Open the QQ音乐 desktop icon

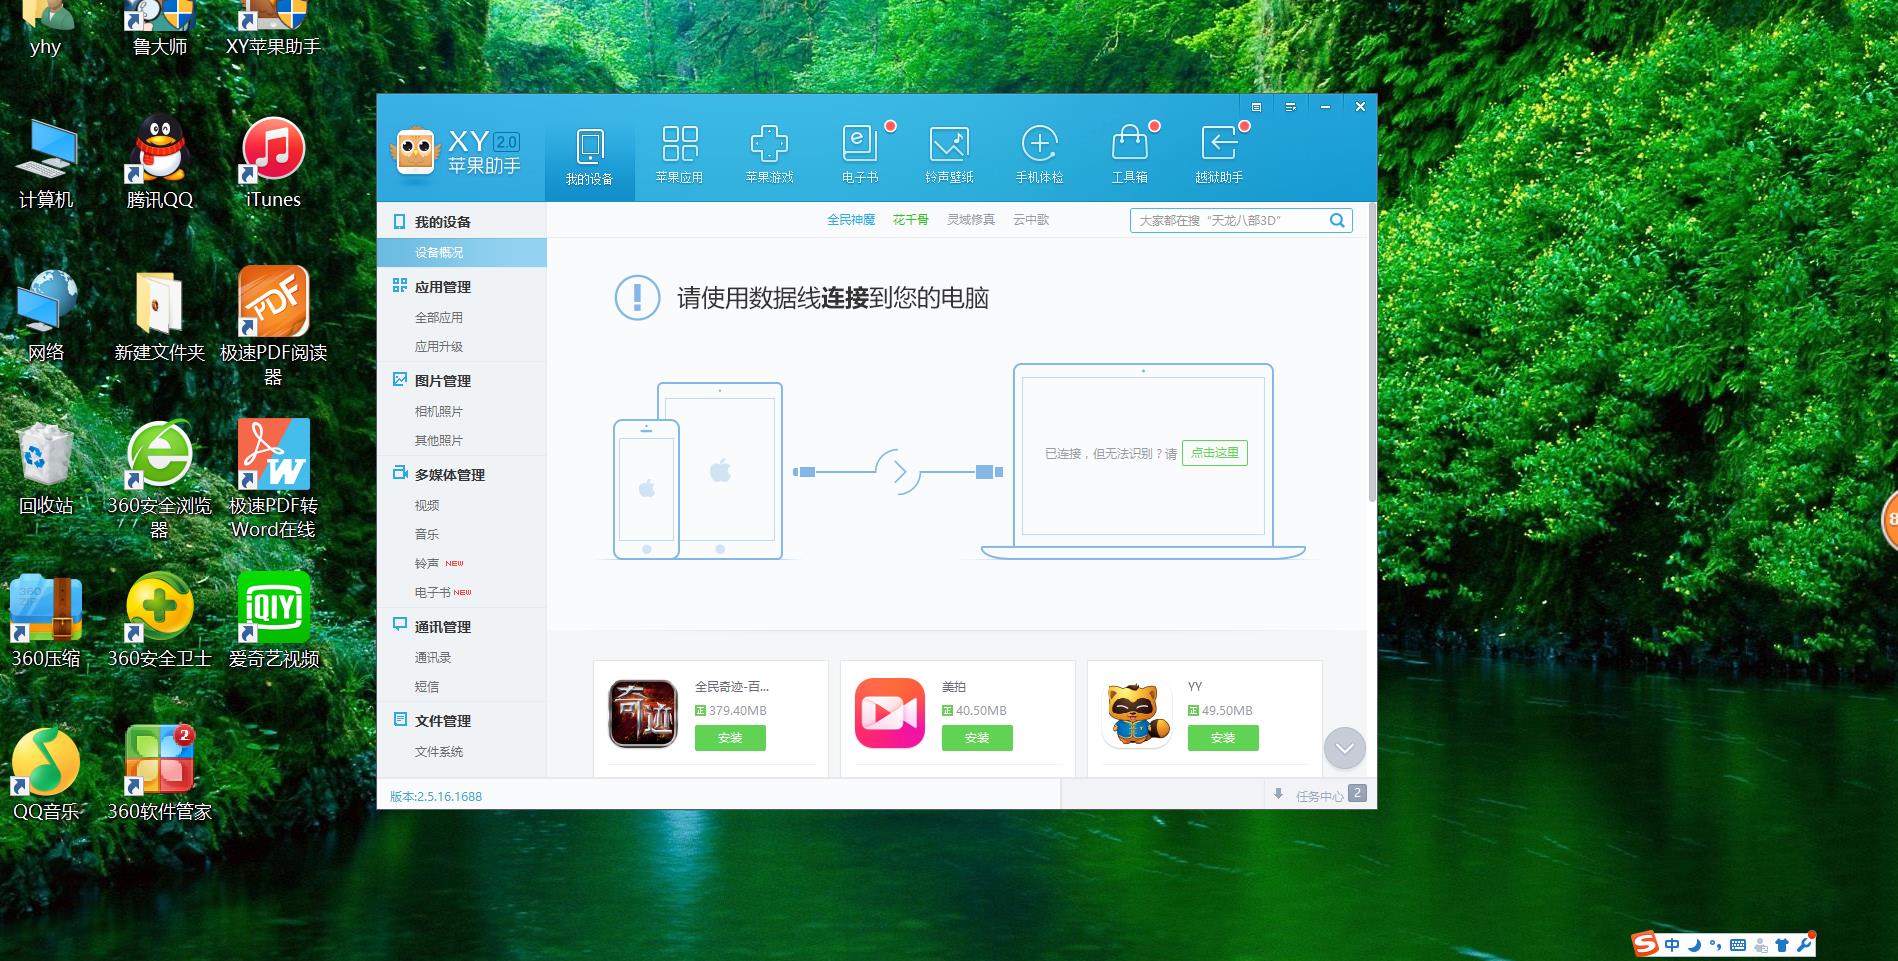tap(46, 773)
